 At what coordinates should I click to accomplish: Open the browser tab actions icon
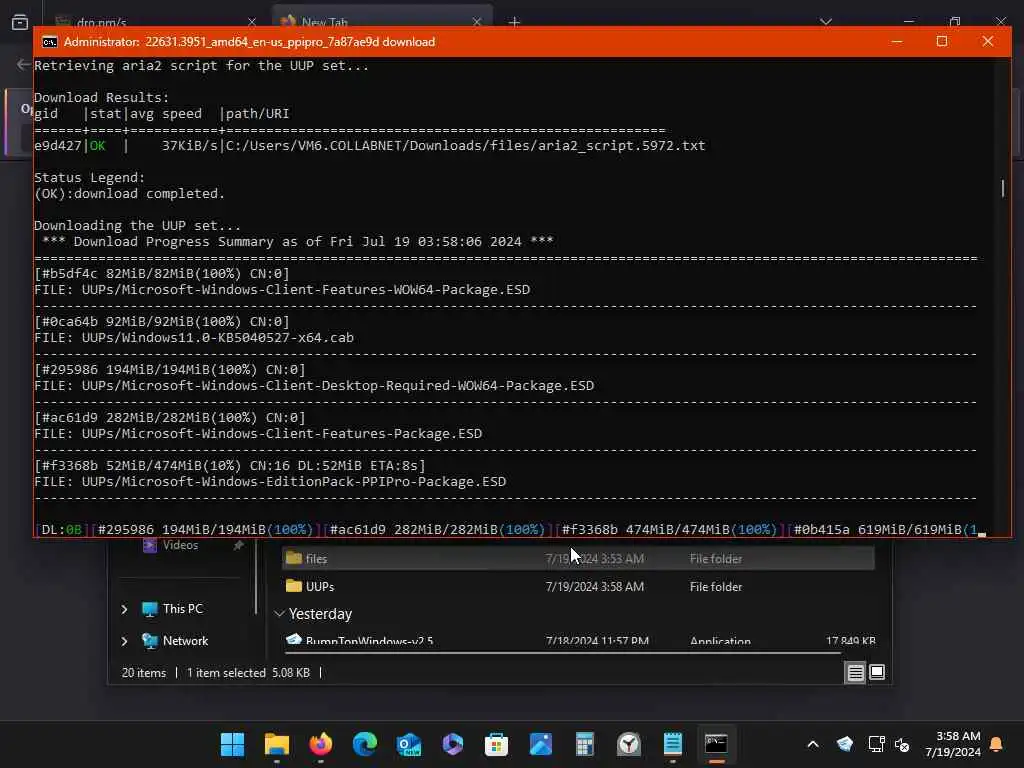coord(20,23)
